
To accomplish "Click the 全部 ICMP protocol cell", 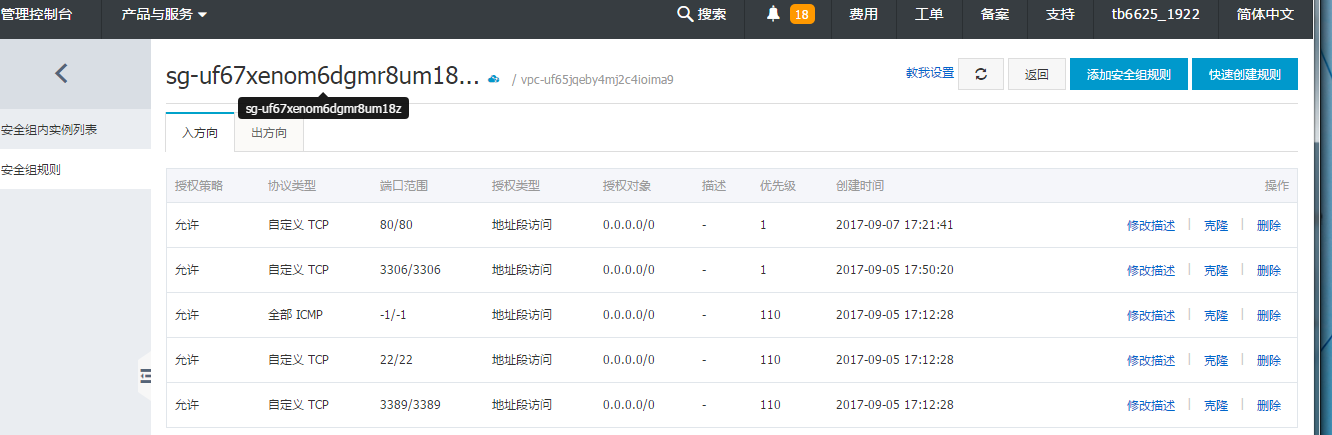I will [x=295, y=315].
